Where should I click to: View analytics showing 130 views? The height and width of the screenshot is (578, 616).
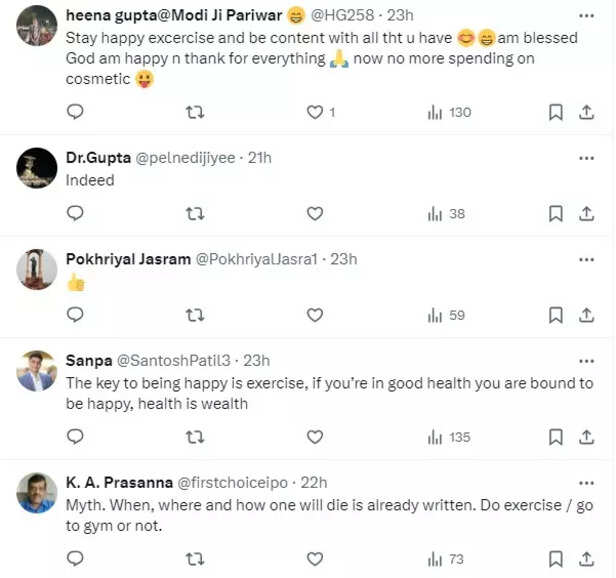pos(449,112)
